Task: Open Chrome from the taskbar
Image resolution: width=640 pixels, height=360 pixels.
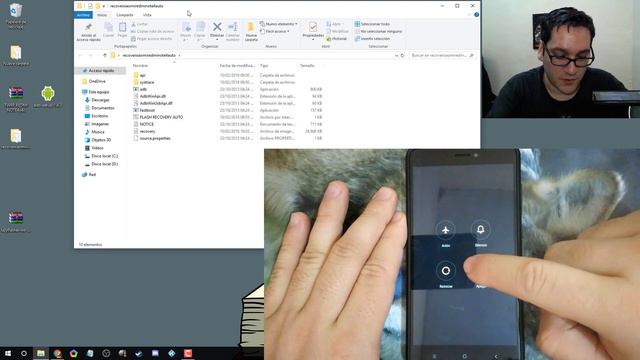Action: 57,353
